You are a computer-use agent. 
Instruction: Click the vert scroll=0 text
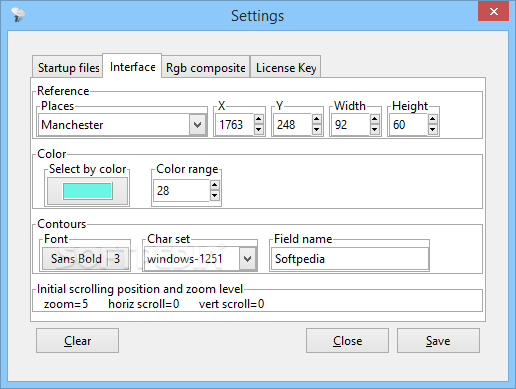232,304
